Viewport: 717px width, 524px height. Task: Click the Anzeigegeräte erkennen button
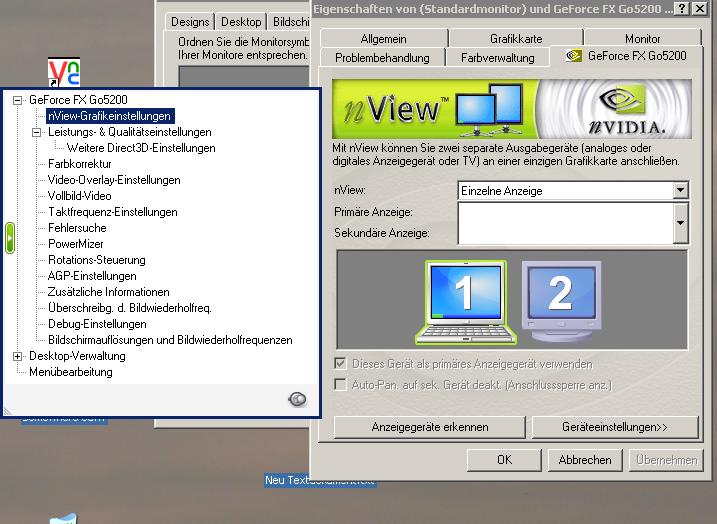click(430, 427)
